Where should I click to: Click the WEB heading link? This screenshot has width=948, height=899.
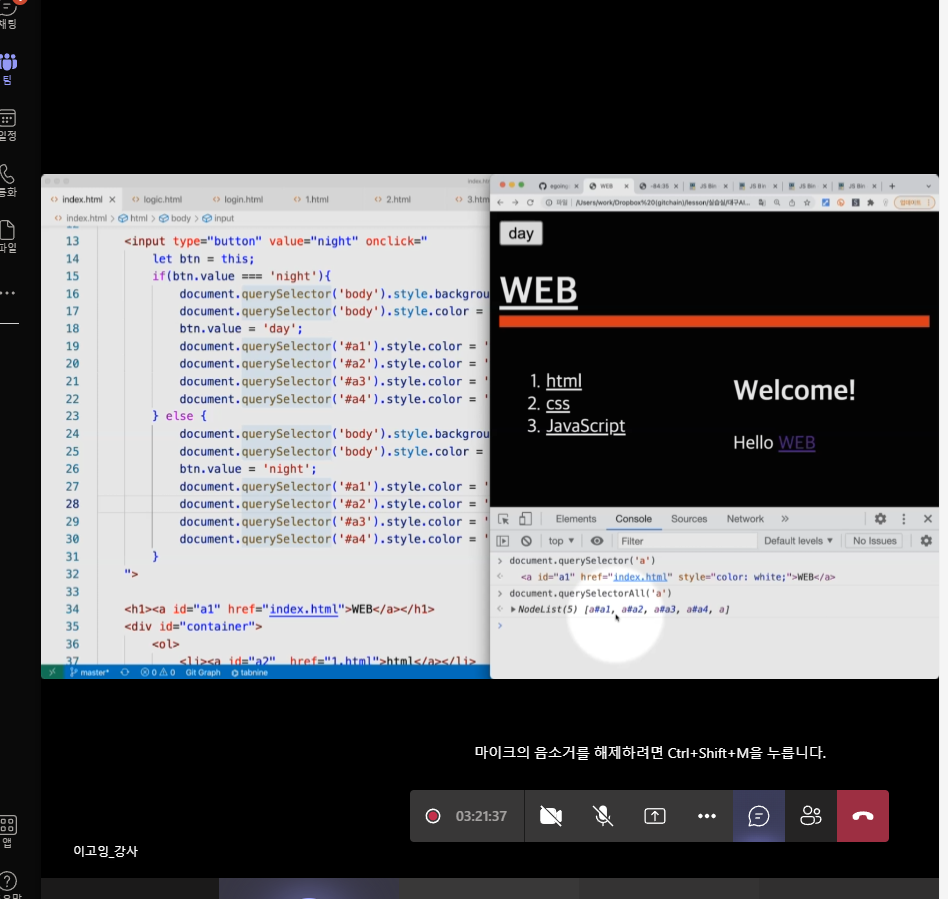(538, 291)
